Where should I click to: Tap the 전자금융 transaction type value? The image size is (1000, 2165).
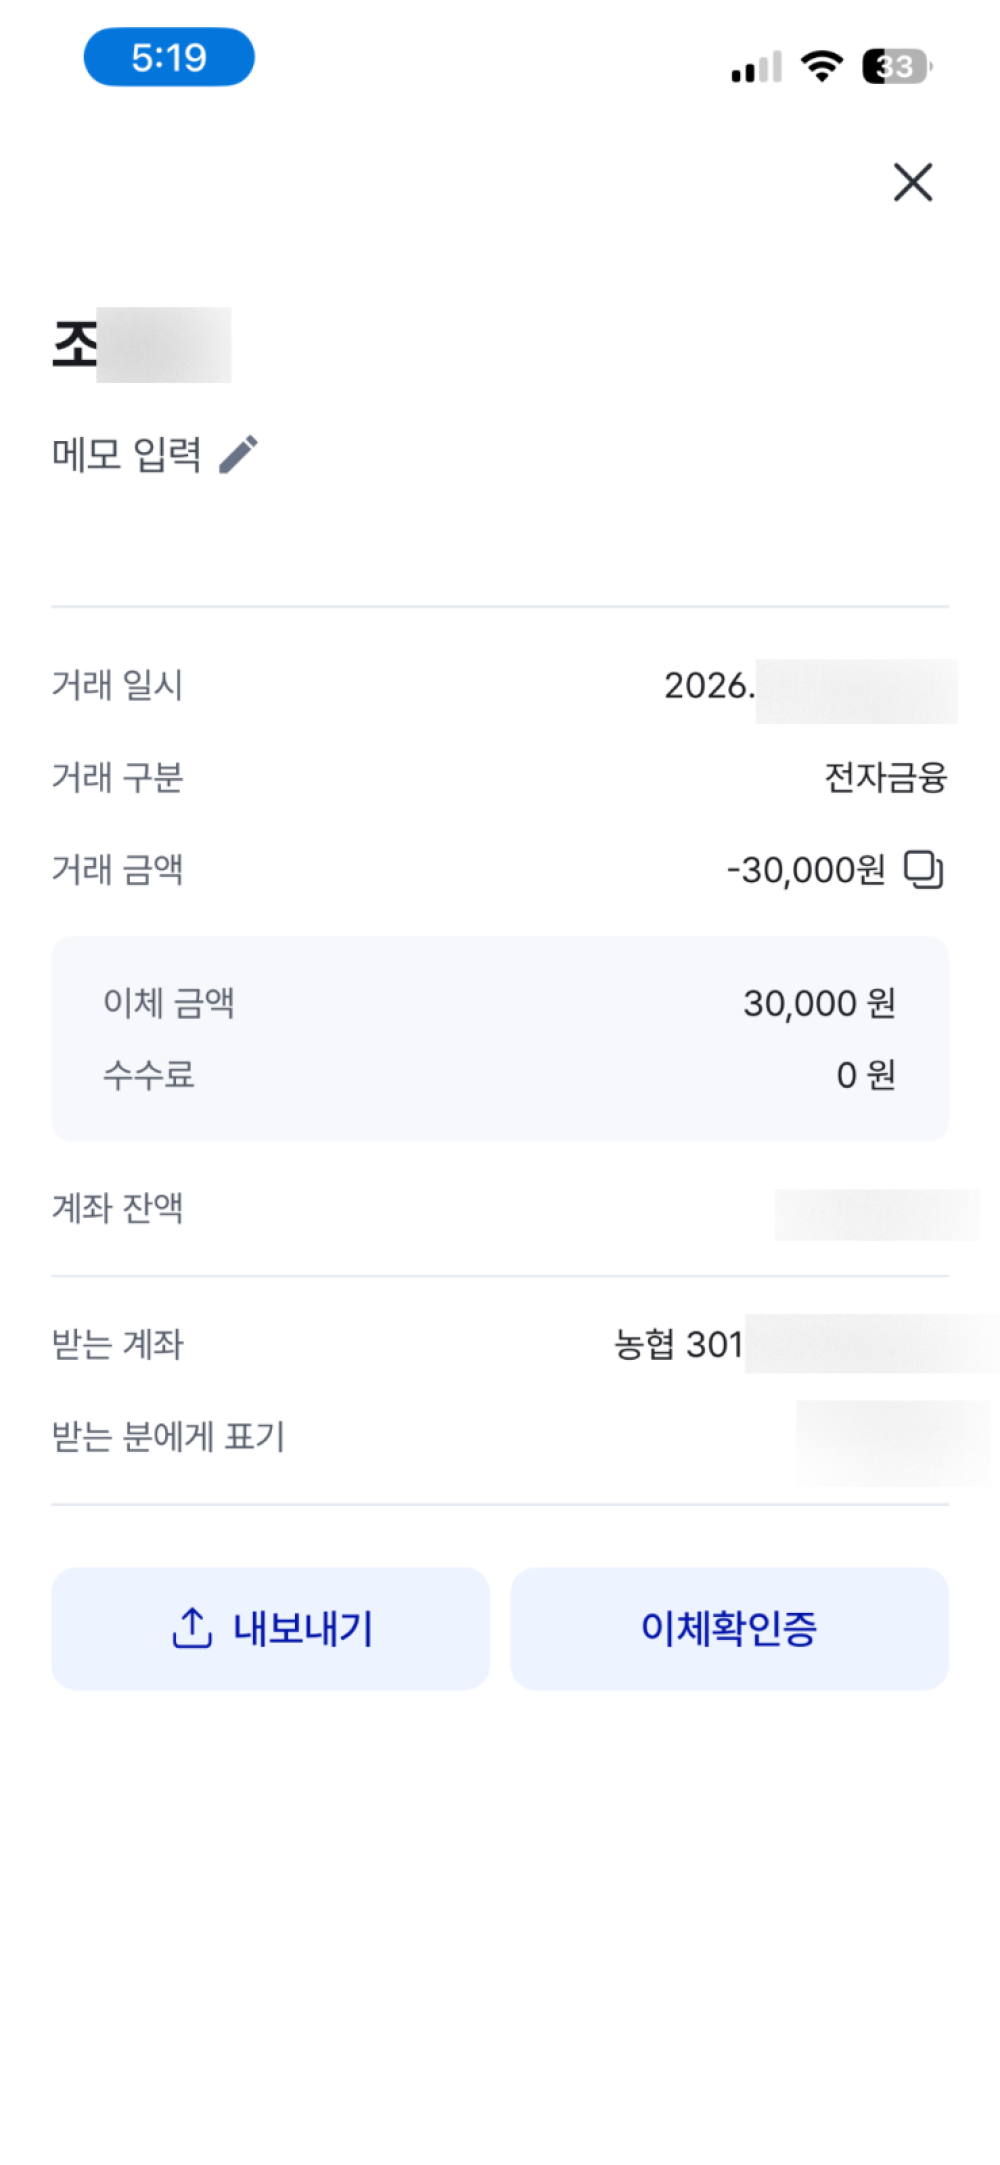(x=885, y=777)
